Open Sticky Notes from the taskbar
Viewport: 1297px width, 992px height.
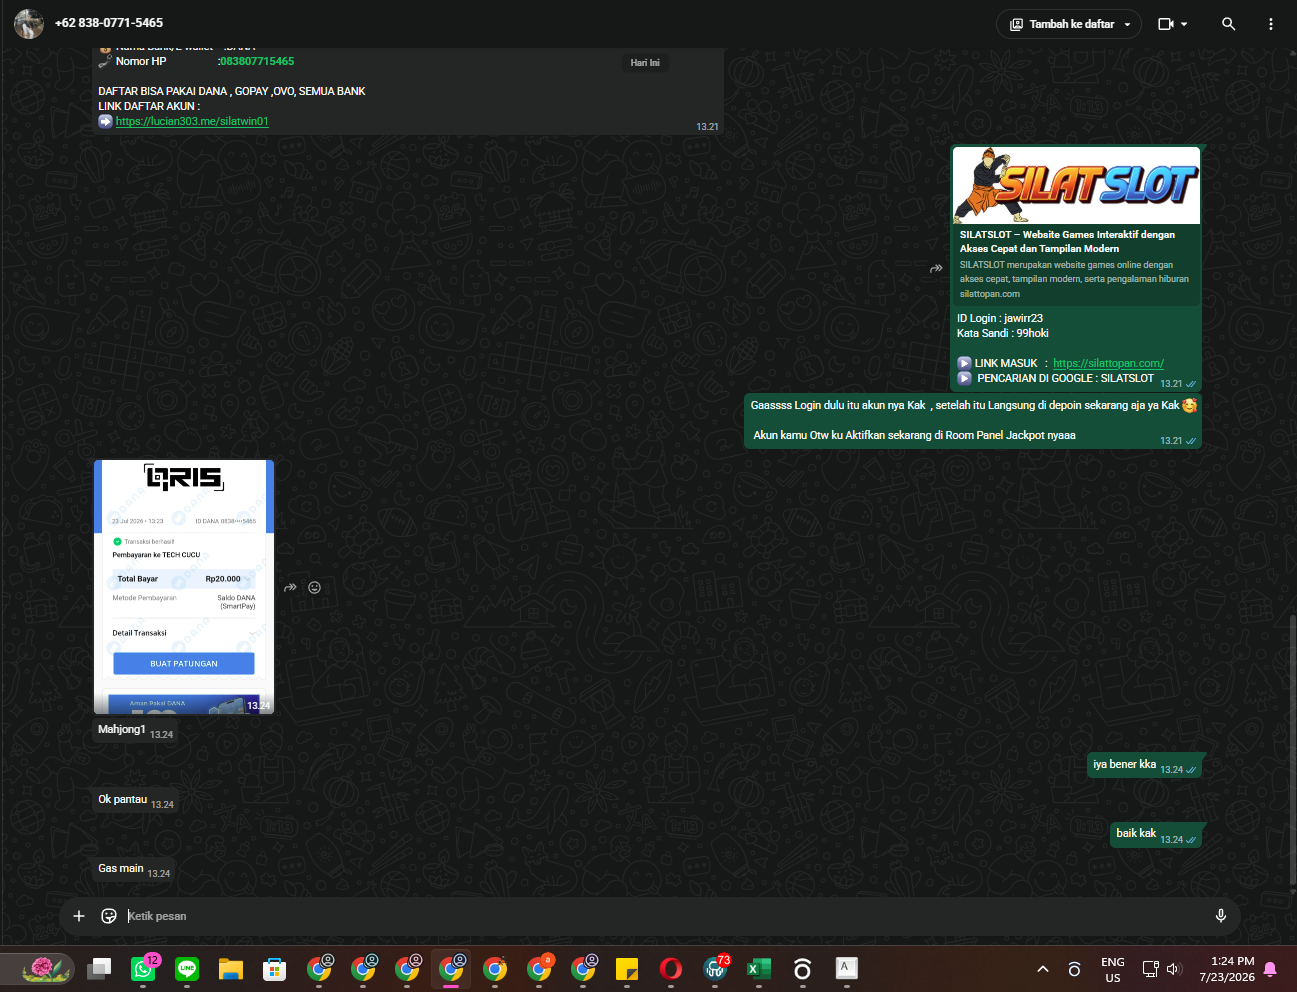627,968
